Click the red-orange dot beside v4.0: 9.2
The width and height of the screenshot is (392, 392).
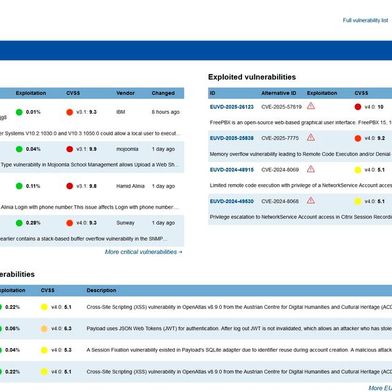(358, 138)
